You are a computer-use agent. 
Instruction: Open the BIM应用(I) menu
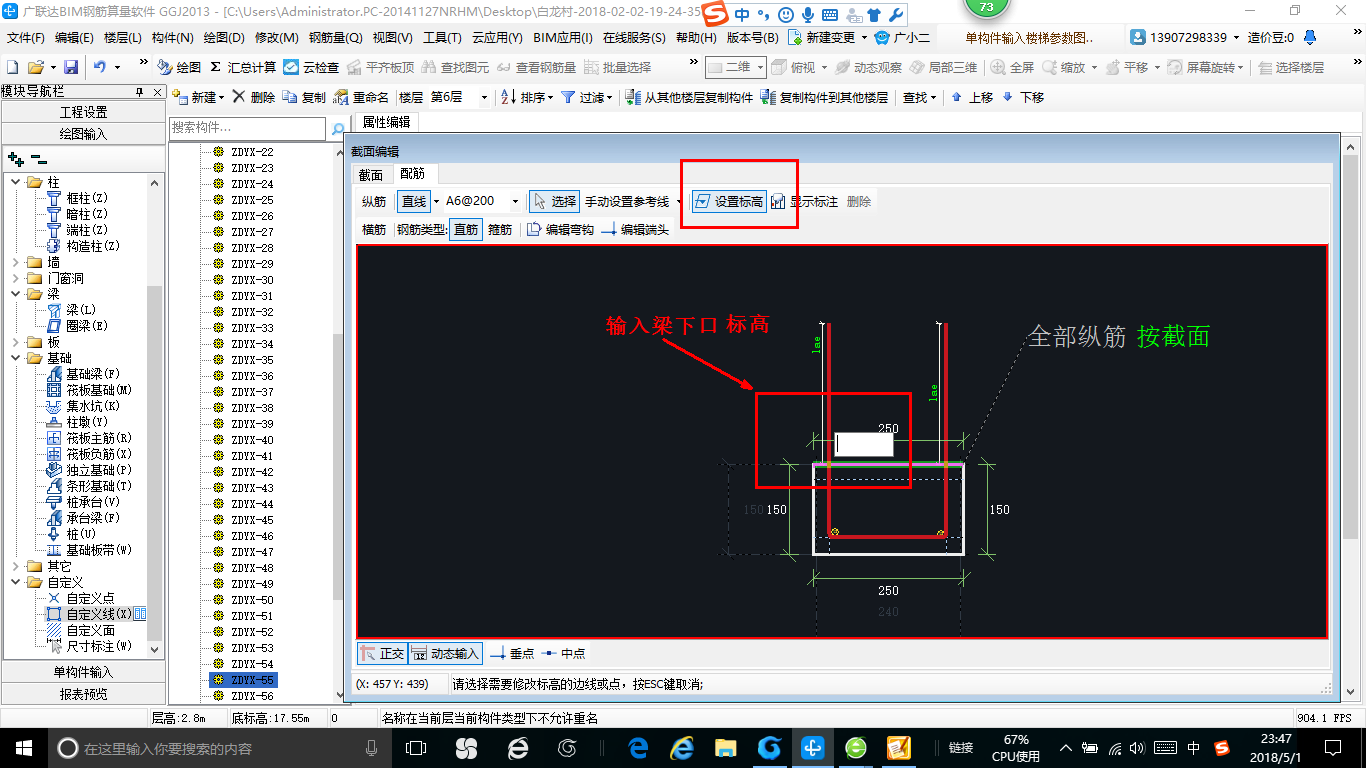point(563,37)
